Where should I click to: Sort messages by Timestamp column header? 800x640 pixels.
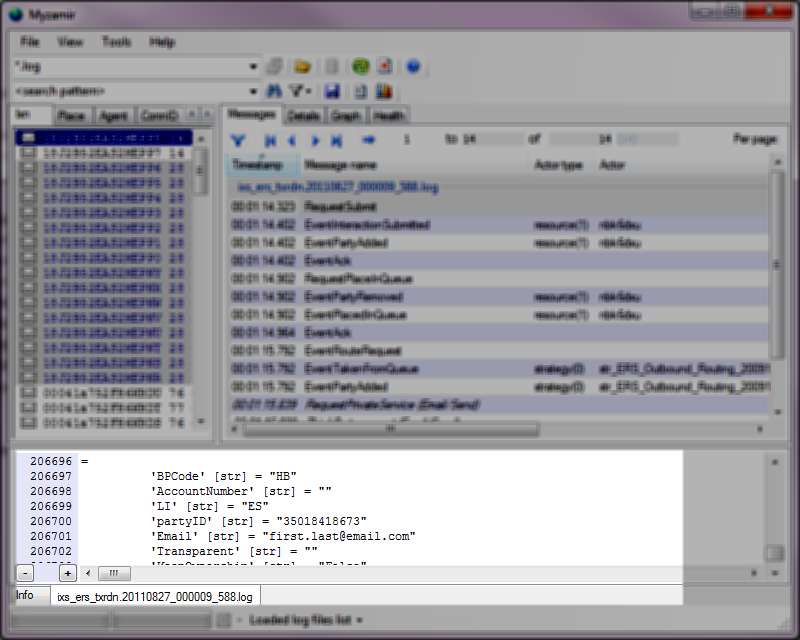[258, 164]
